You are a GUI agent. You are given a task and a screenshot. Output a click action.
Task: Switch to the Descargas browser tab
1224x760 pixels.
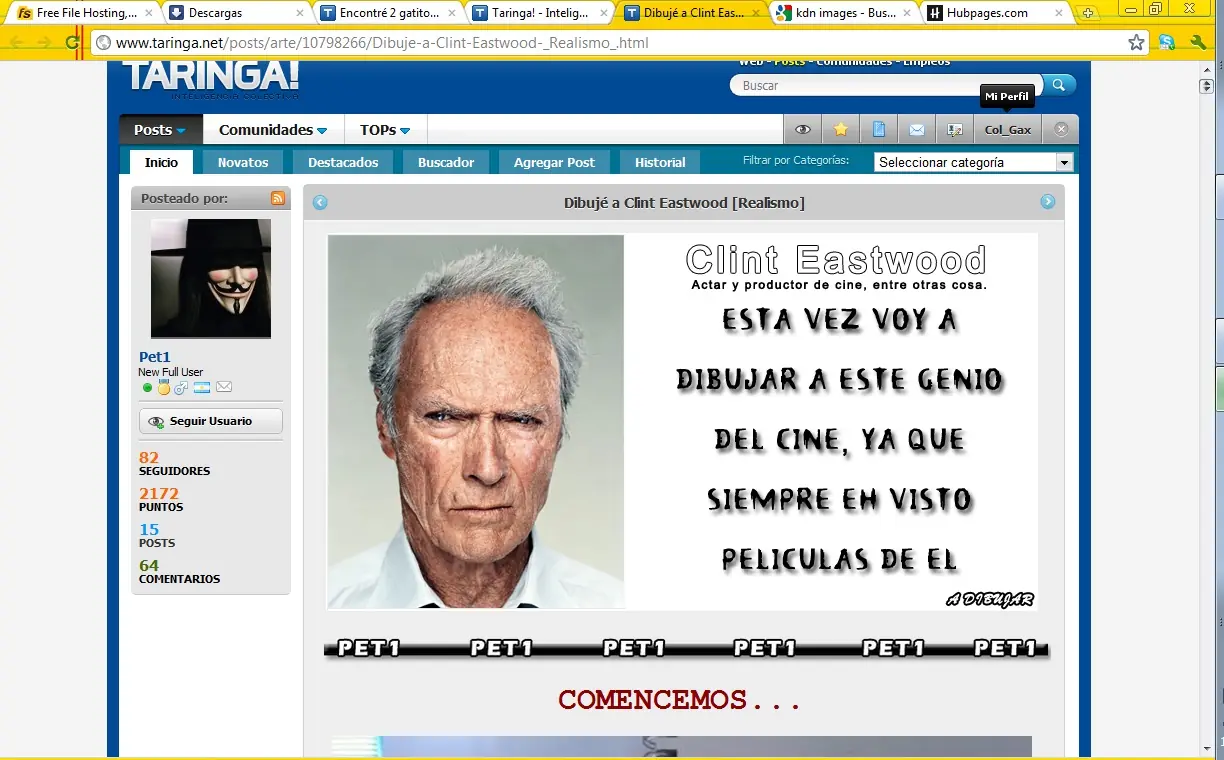pos(236,13)
